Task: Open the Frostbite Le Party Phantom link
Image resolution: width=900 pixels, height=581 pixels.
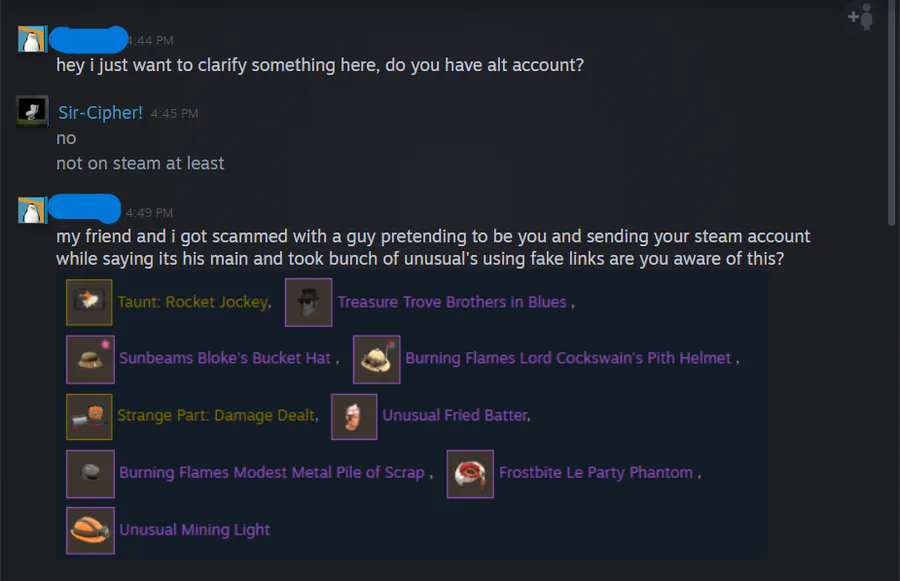Action: (x=596, y=472)
